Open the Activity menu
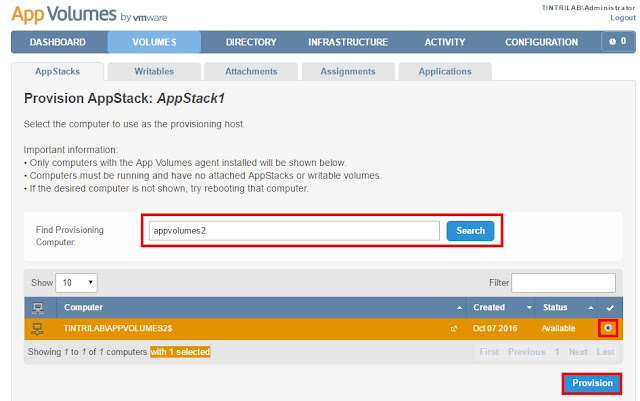 [x=445, y=42]
